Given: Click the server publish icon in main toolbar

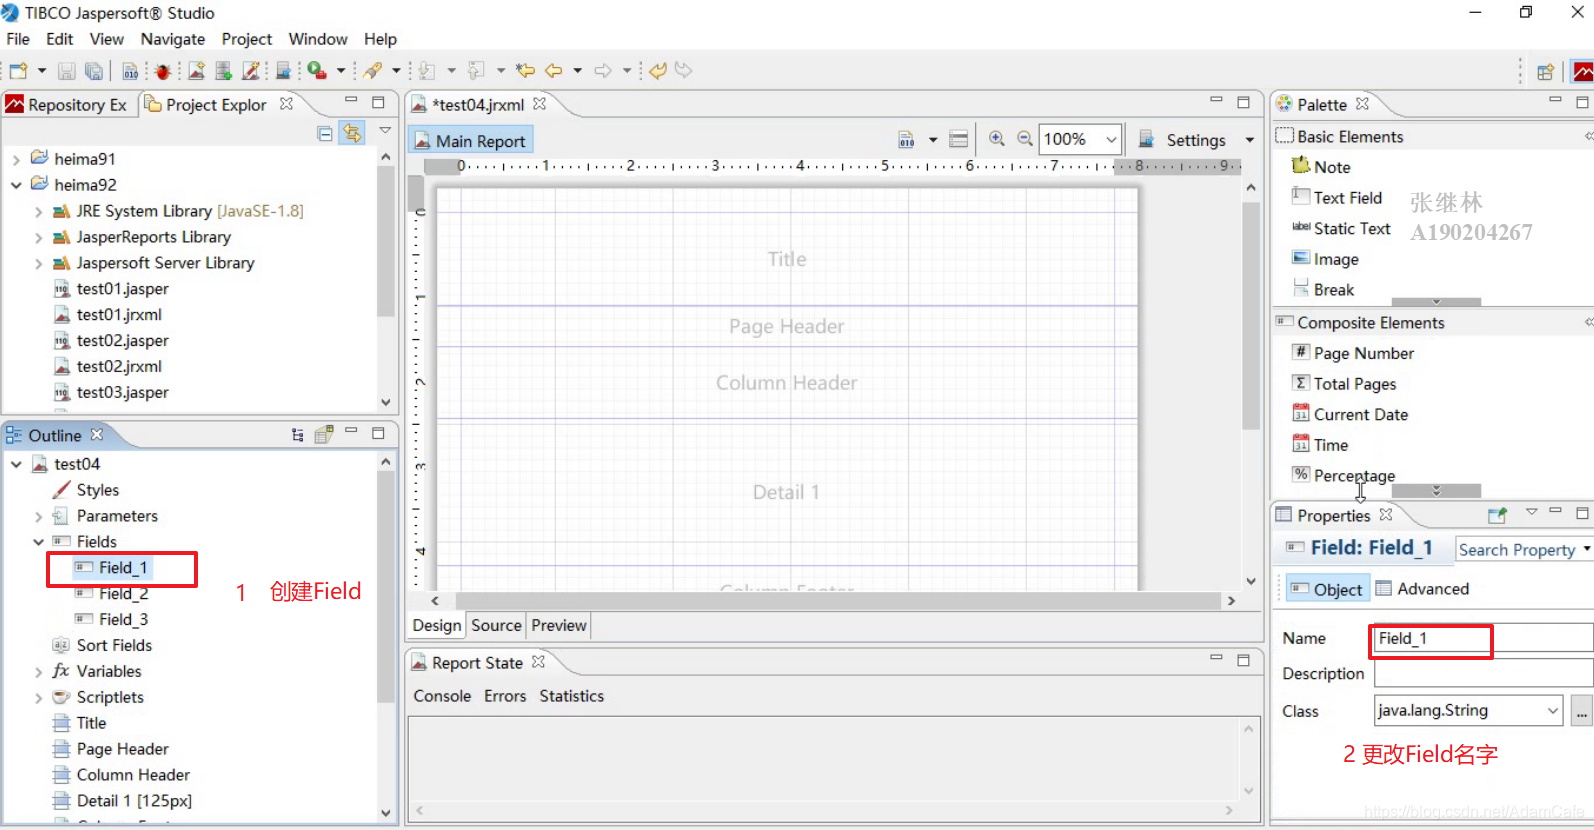Looking at the screenshot, I should pyautogui.click(x=283, y=71).
